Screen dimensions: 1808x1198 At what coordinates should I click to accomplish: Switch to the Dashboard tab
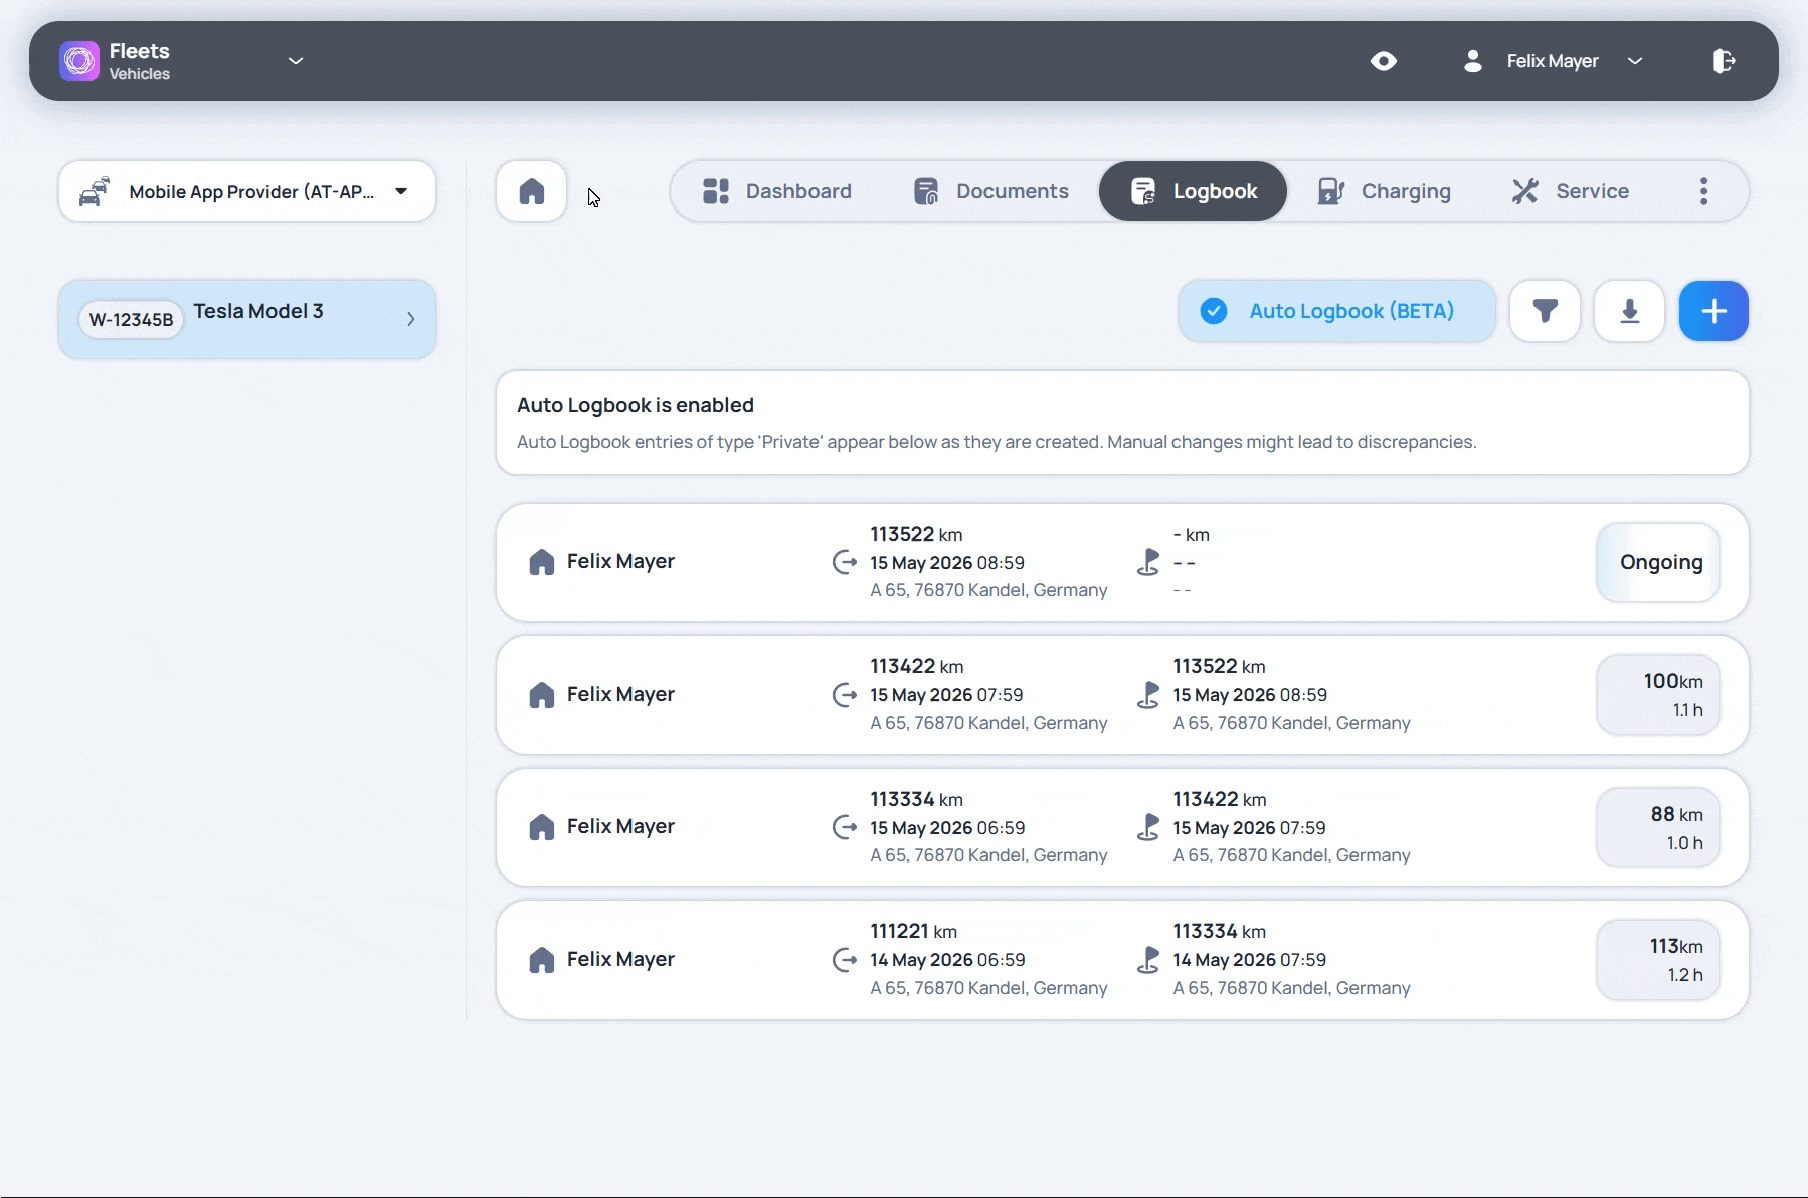click(x=777, y=191)
